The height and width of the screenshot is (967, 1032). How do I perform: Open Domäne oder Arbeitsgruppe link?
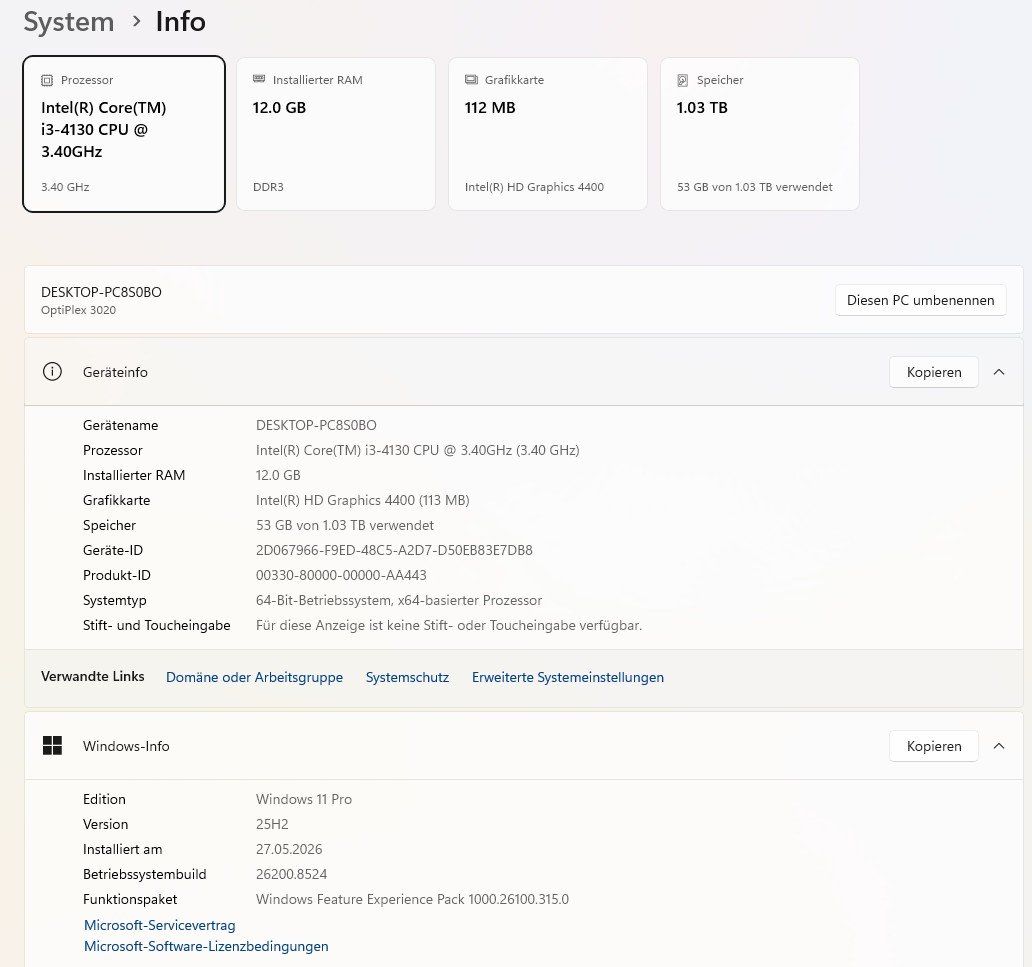click(x=254, y=677)
